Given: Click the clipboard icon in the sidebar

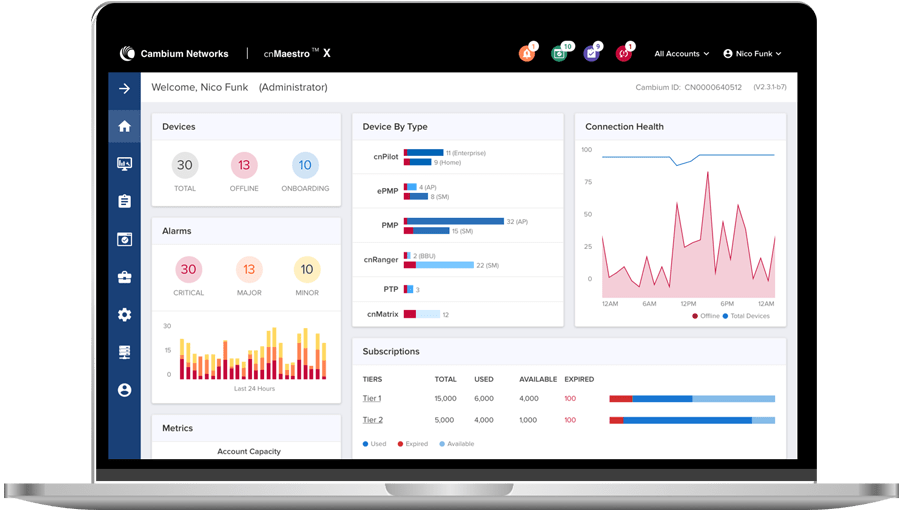Looking at the screenshot, I should coord(124,201).
